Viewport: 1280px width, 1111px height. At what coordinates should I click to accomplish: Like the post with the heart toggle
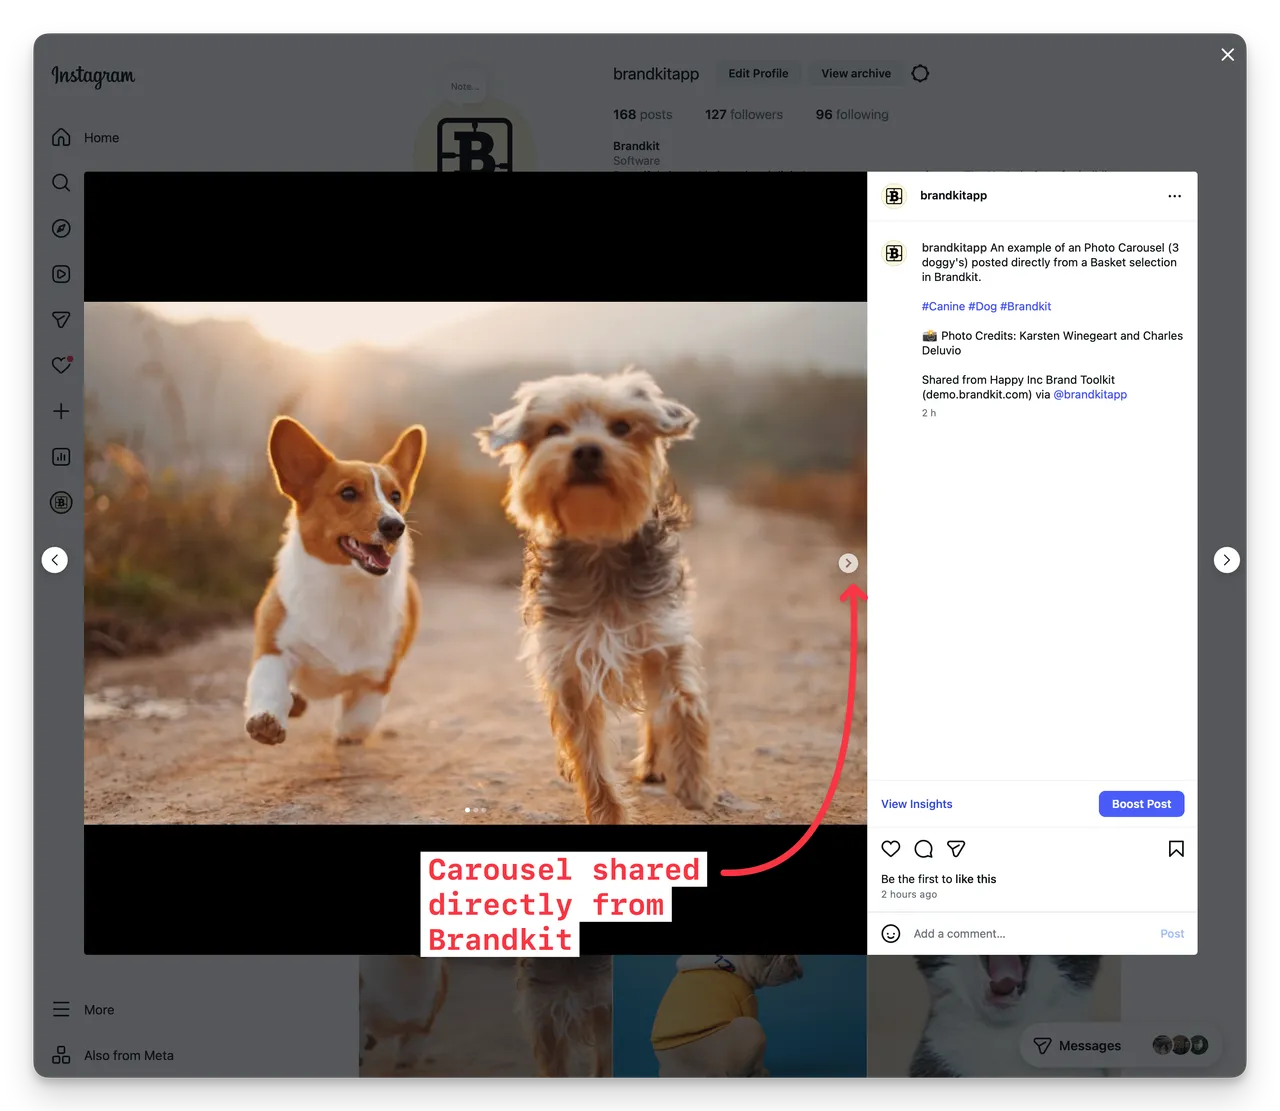coord(890,848)
